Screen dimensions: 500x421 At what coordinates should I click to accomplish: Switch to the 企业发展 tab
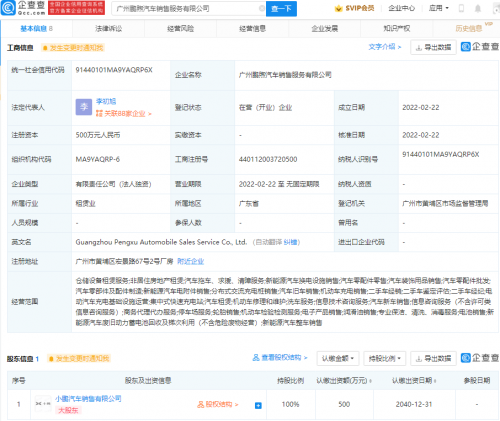[325, 29]
